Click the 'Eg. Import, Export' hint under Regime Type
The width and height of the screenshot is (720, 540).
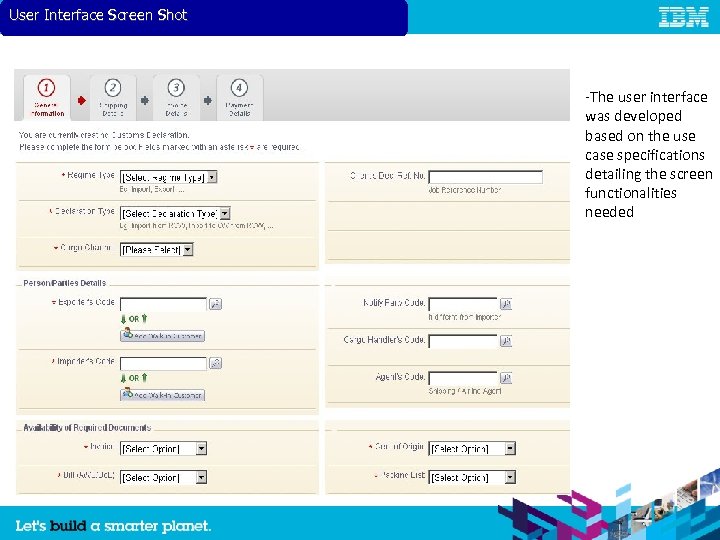click(152, 189)
